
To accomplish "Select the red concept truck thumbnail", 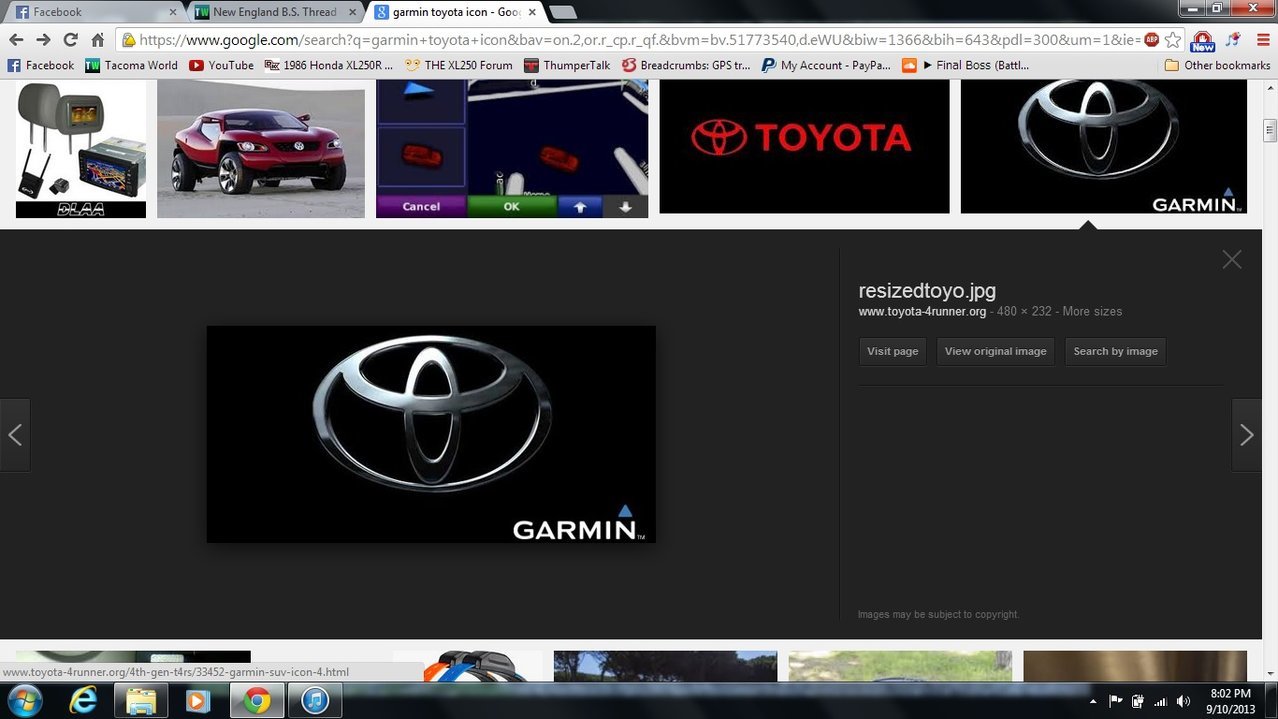I will [261, 148].
